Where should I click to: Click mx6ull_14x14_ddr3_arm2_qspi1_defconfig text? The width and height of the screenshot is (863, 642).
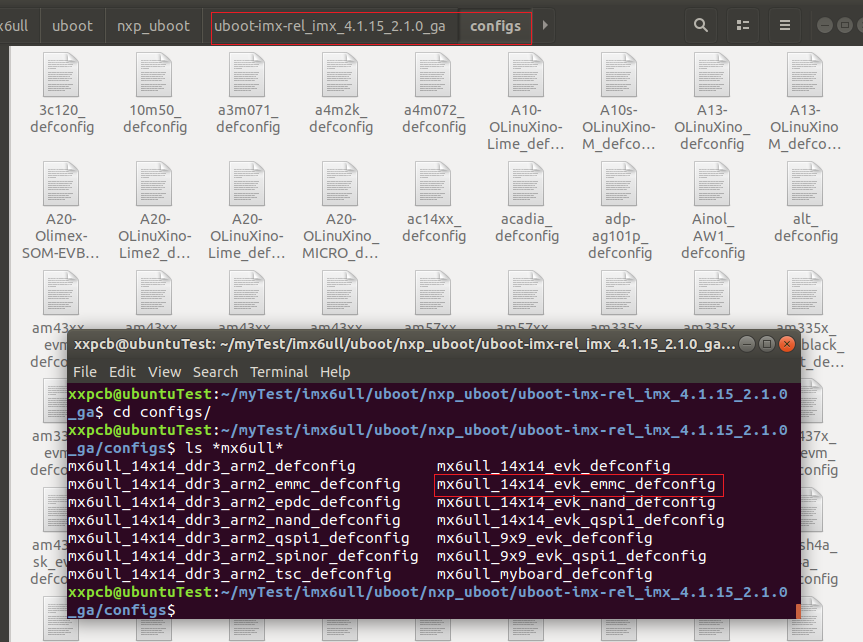point(239,538)
